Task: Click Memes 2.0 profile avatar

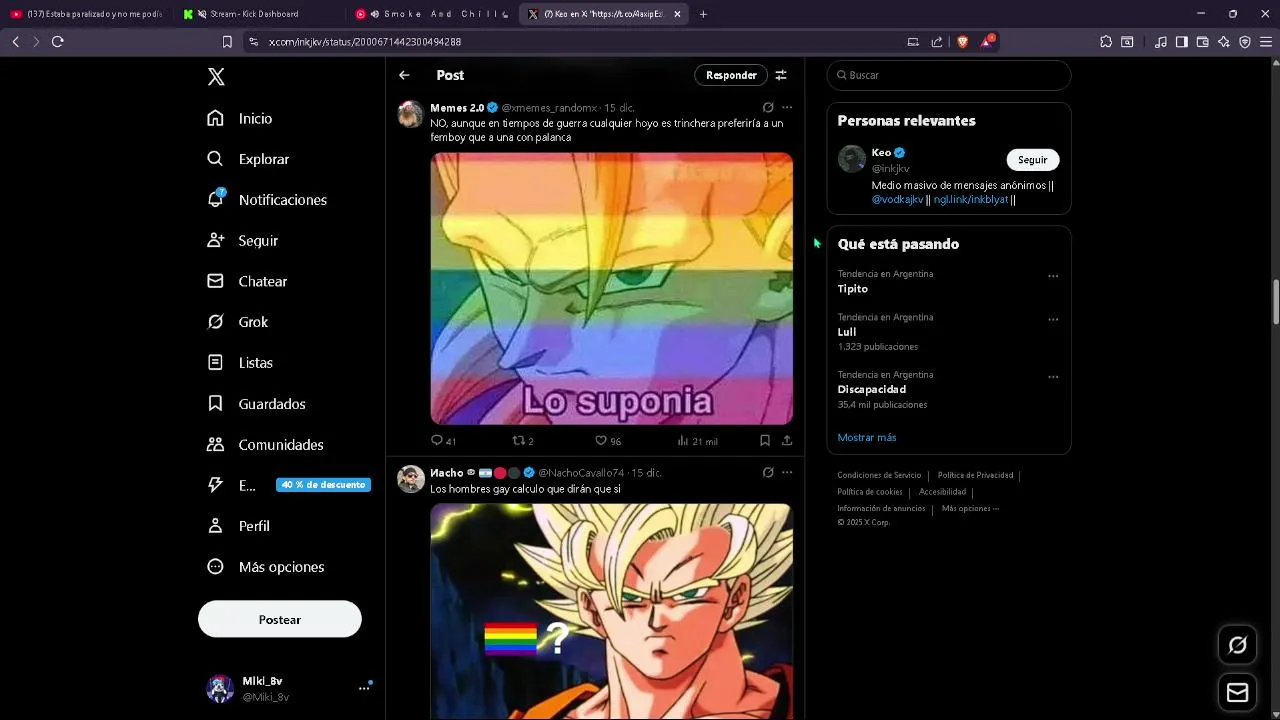Action: 411,114
